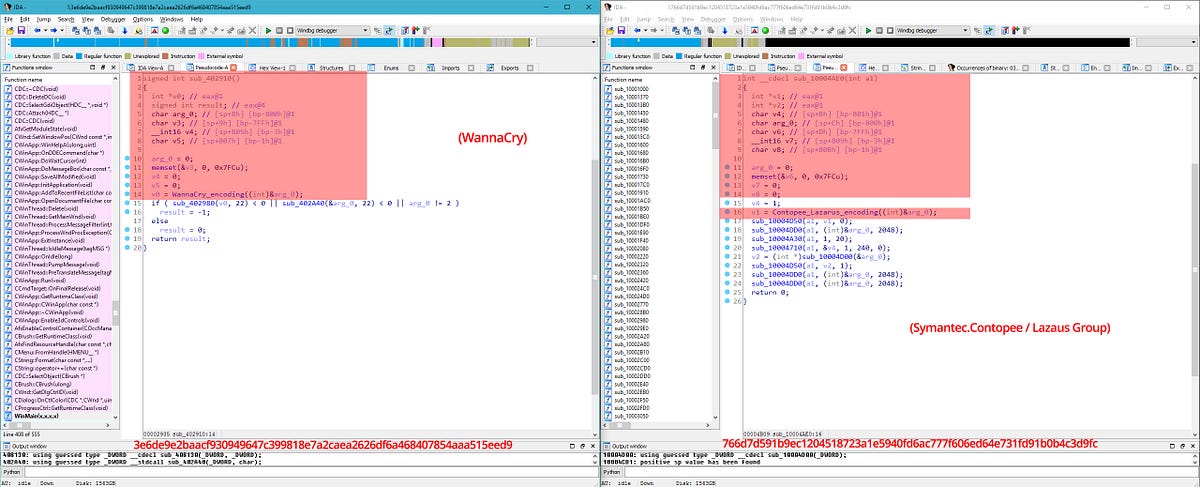Switch to Exports tab in left IDA
Image resolution: width=1200 pixels, height=487 pixels.
509,68
